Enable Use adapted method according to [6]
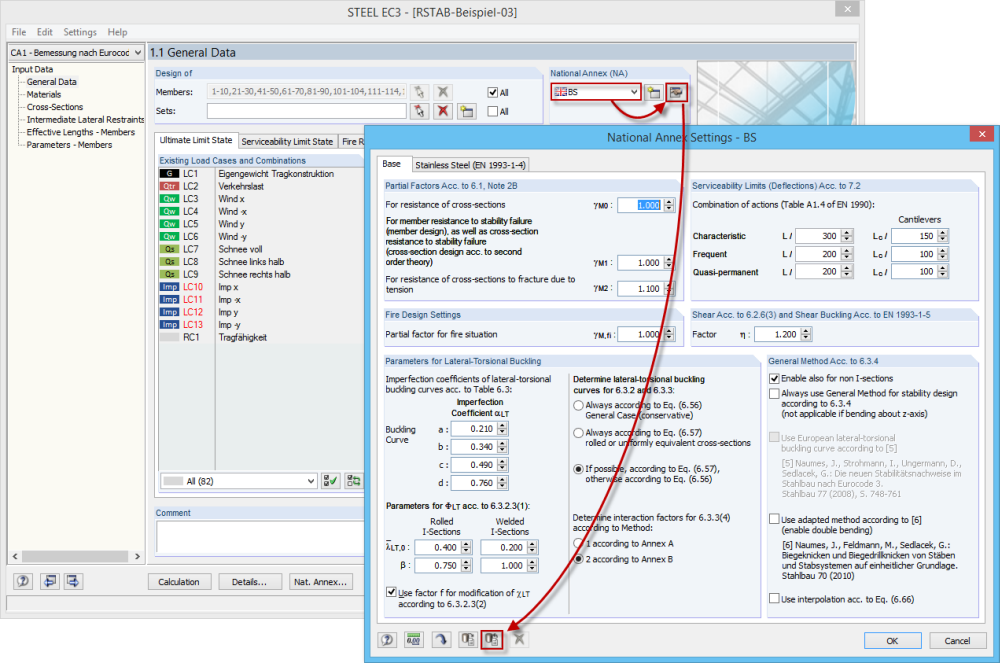The height and width of the screenshot is (663, 1000). [774, 520]
